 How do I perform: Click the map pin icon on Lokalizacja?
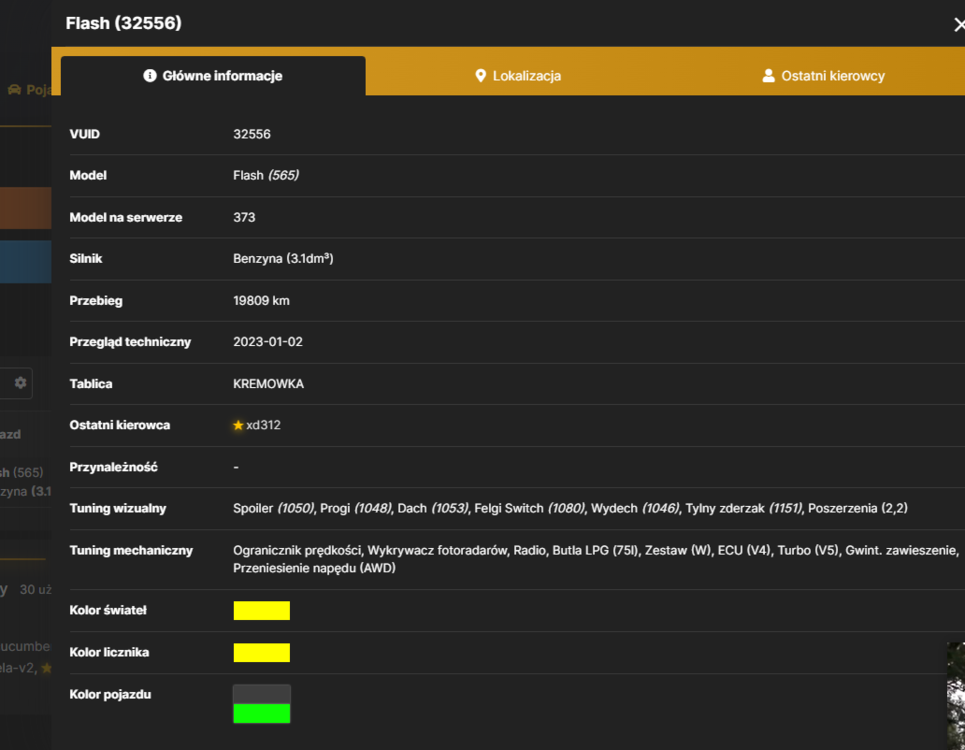[481, 76]
